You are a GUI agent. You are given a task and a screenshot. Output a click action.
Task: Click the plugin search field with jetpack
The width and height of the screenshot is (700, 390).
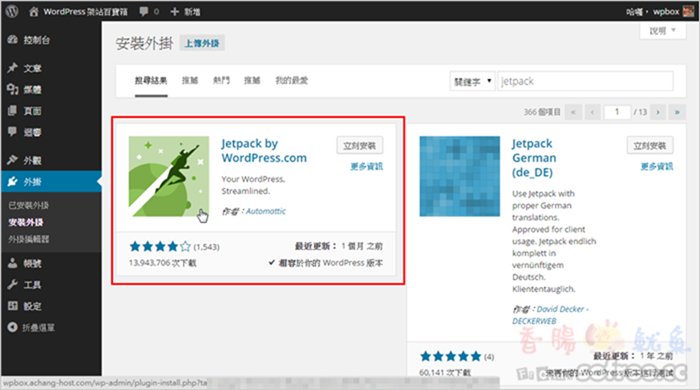[585, 81]
